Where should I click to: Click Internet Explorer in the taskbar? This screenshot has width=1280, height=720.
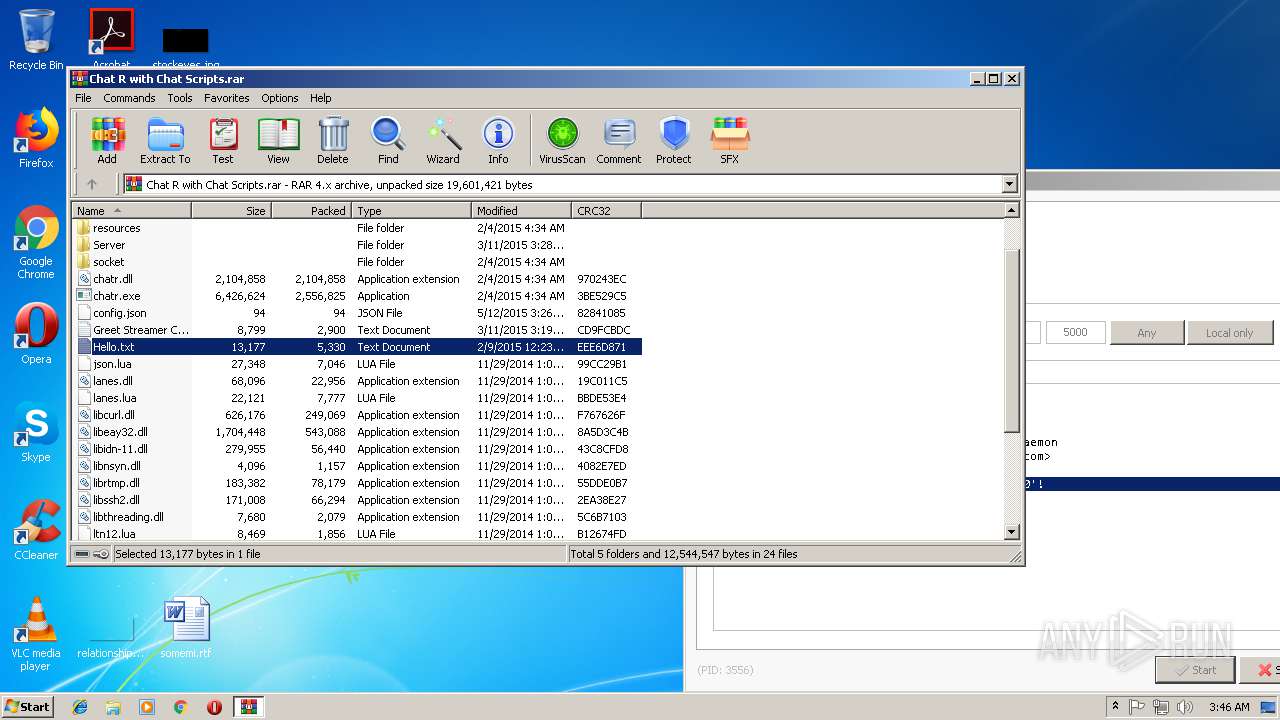tap(80, 707)
